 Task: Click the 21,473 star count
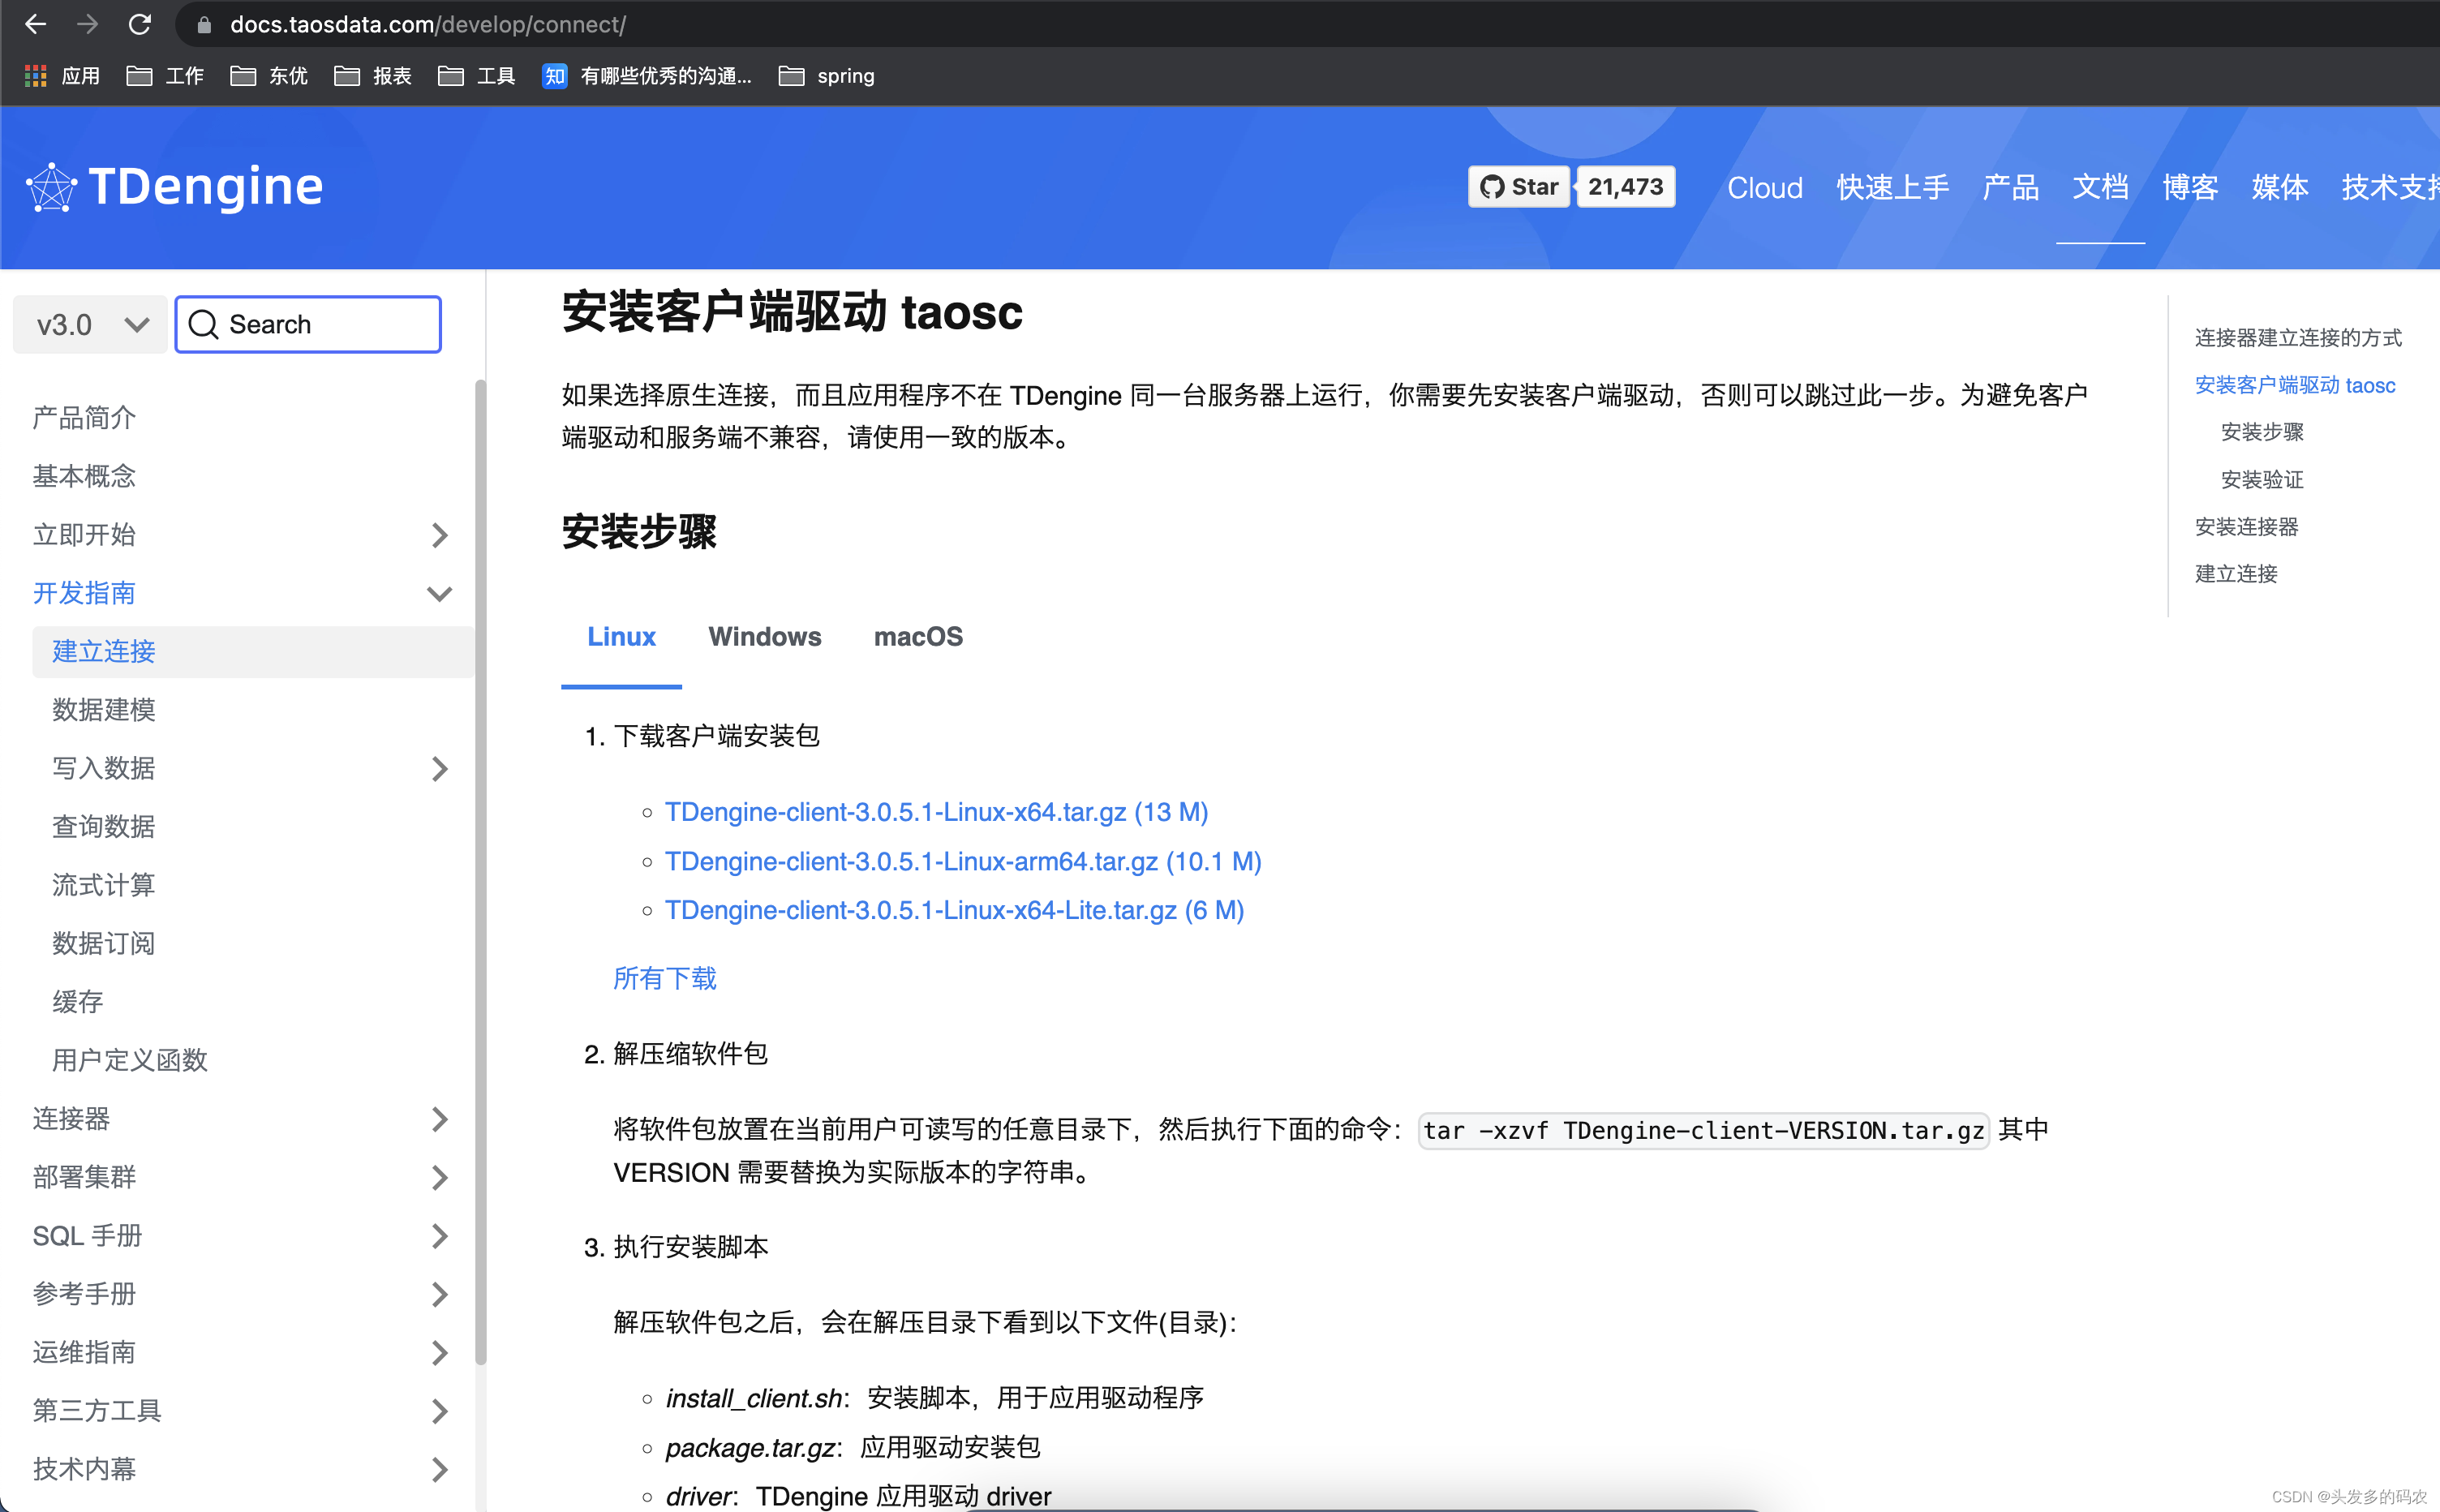[x=1626, y=187]
